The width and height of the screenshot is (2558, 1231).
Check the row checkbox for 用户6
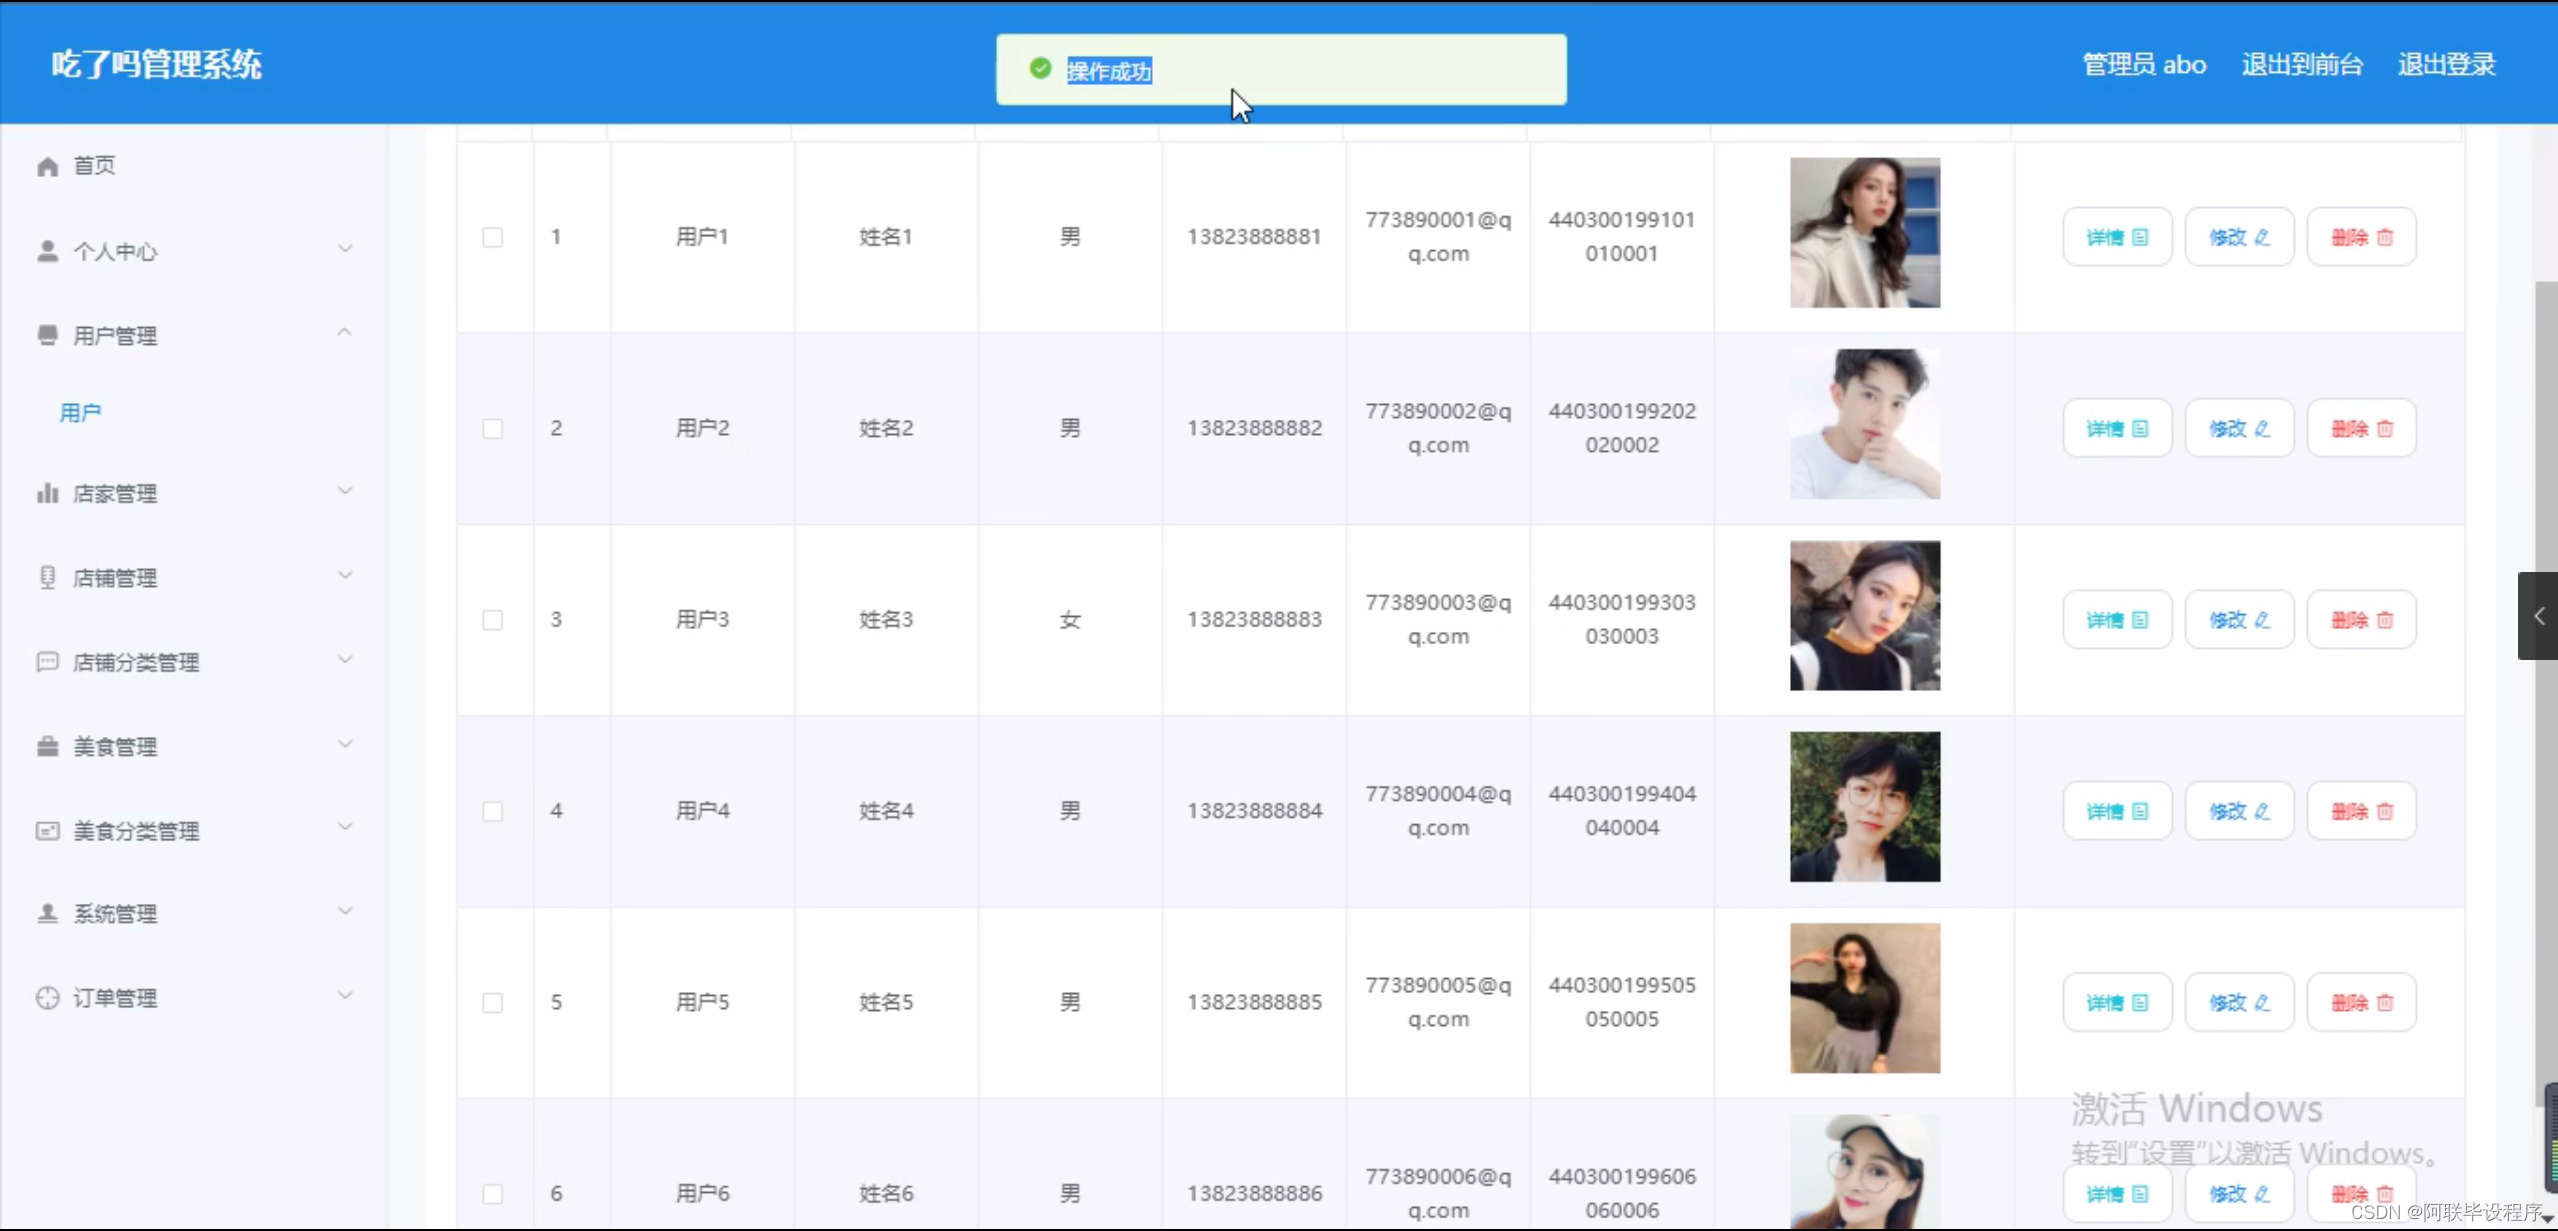(x=494, y=1193)
